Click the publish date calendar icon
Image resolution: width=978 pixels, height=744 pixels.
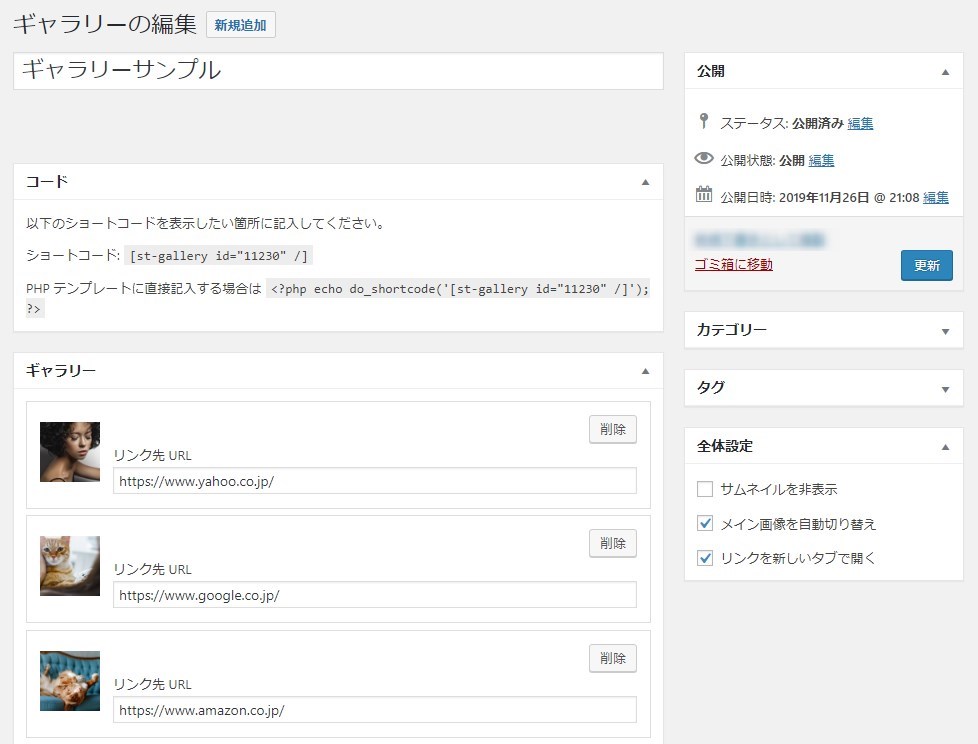tap(704, 195)
